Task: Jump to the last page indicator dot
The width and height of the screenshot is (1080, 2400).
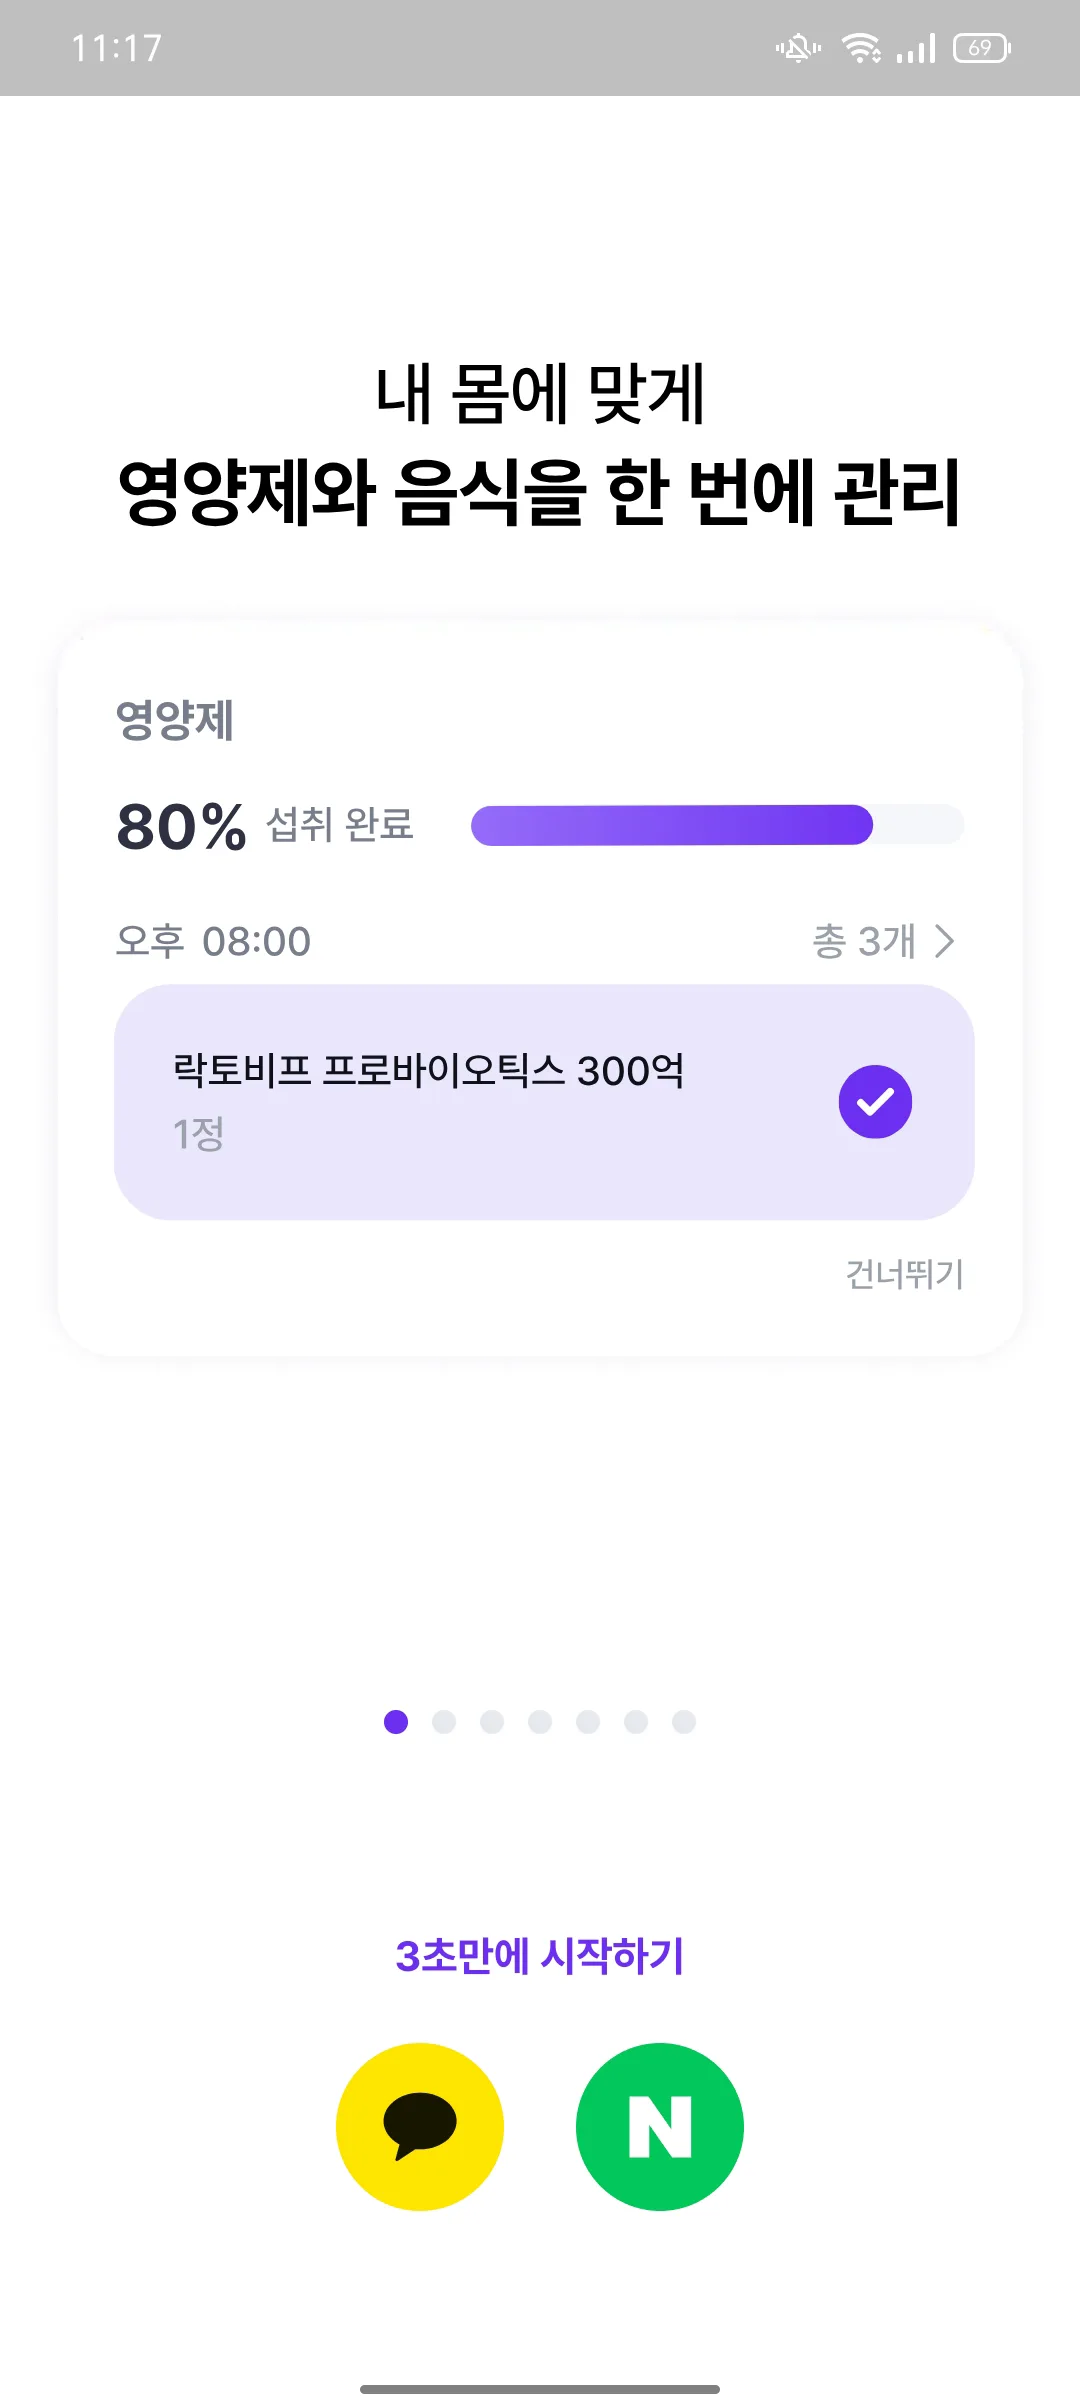Action: tap(684, 1721)
